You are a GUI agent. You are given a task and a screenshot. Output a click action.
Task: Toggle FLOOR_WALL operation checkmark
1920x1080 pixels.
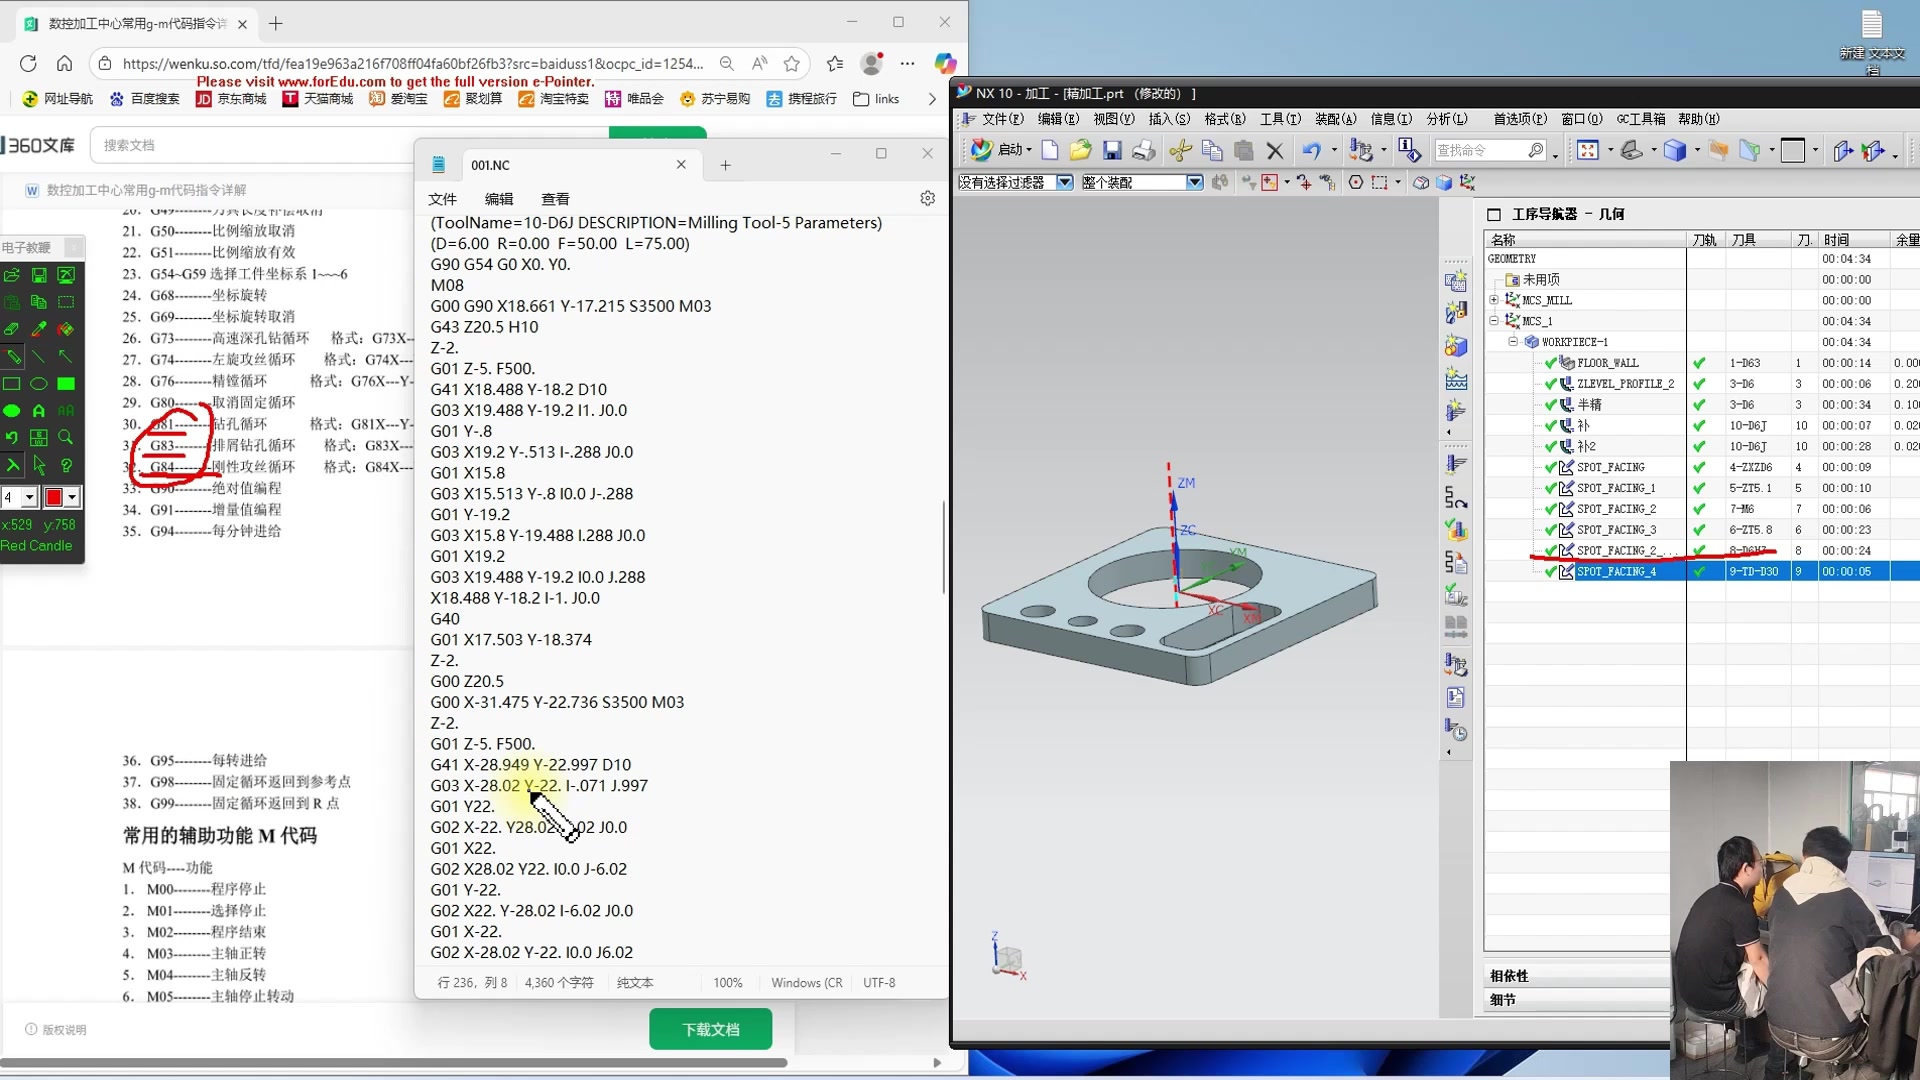1550,363
